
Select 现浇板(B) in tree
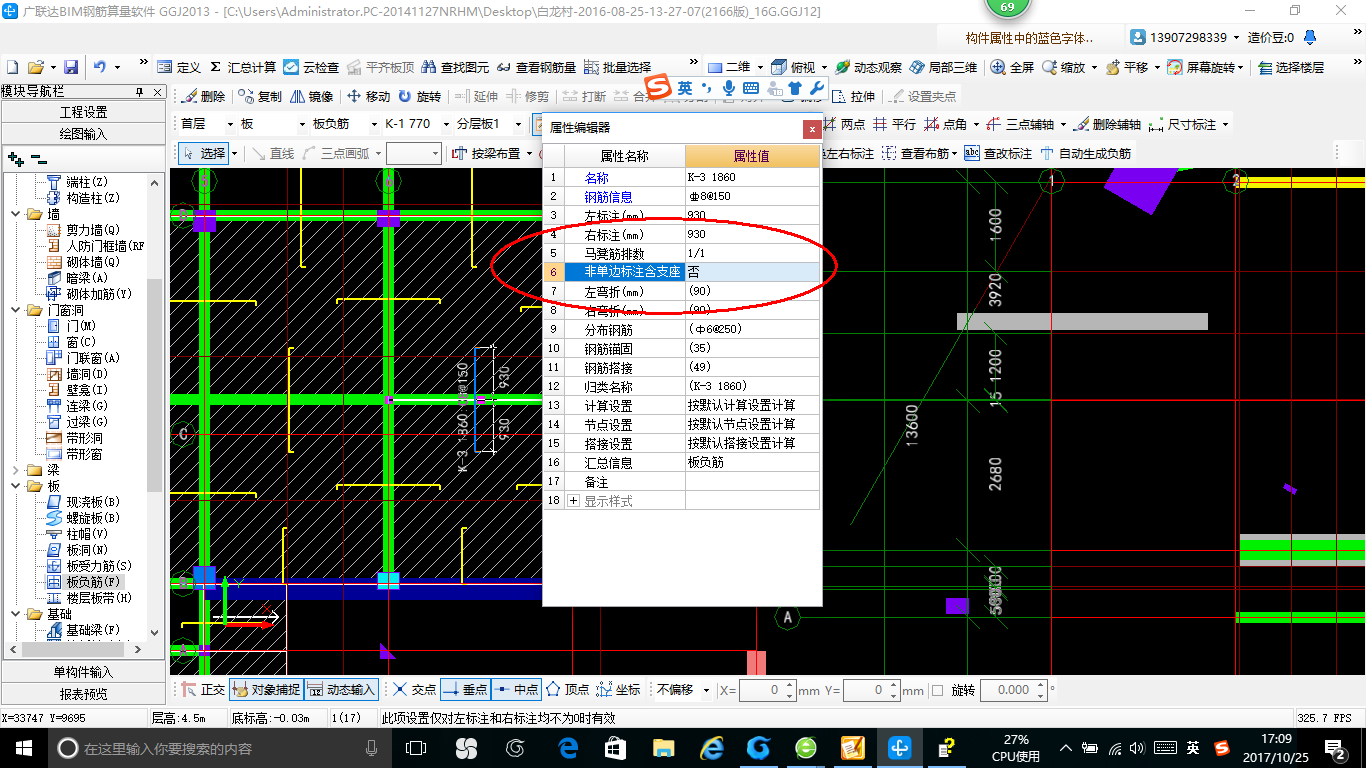(x=93, y=502)
